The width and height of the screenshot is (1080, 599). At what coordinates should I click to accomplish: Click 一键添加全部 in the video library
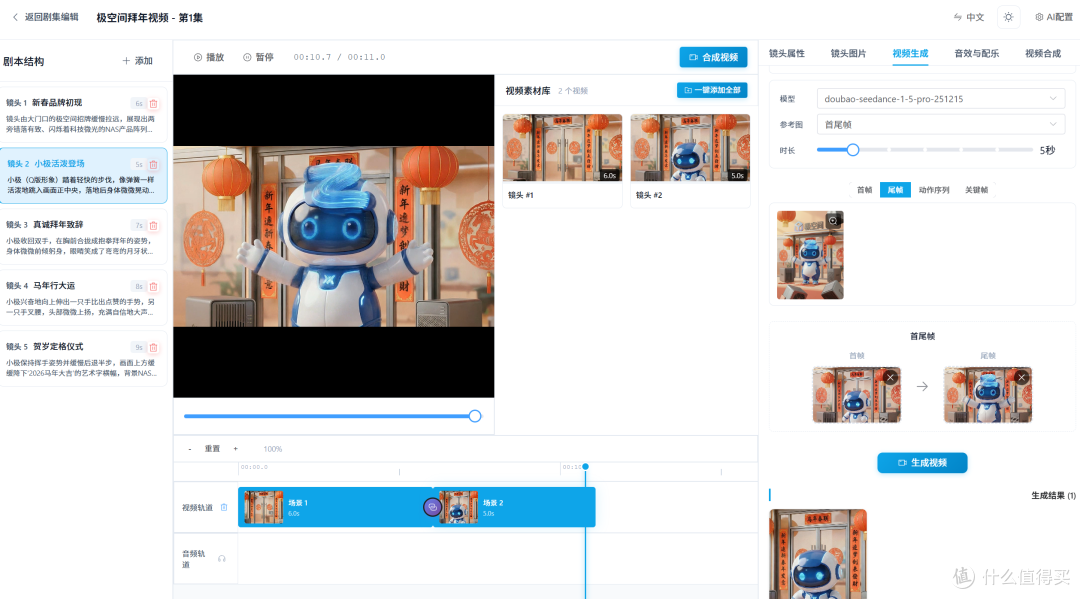coord(712,90)
